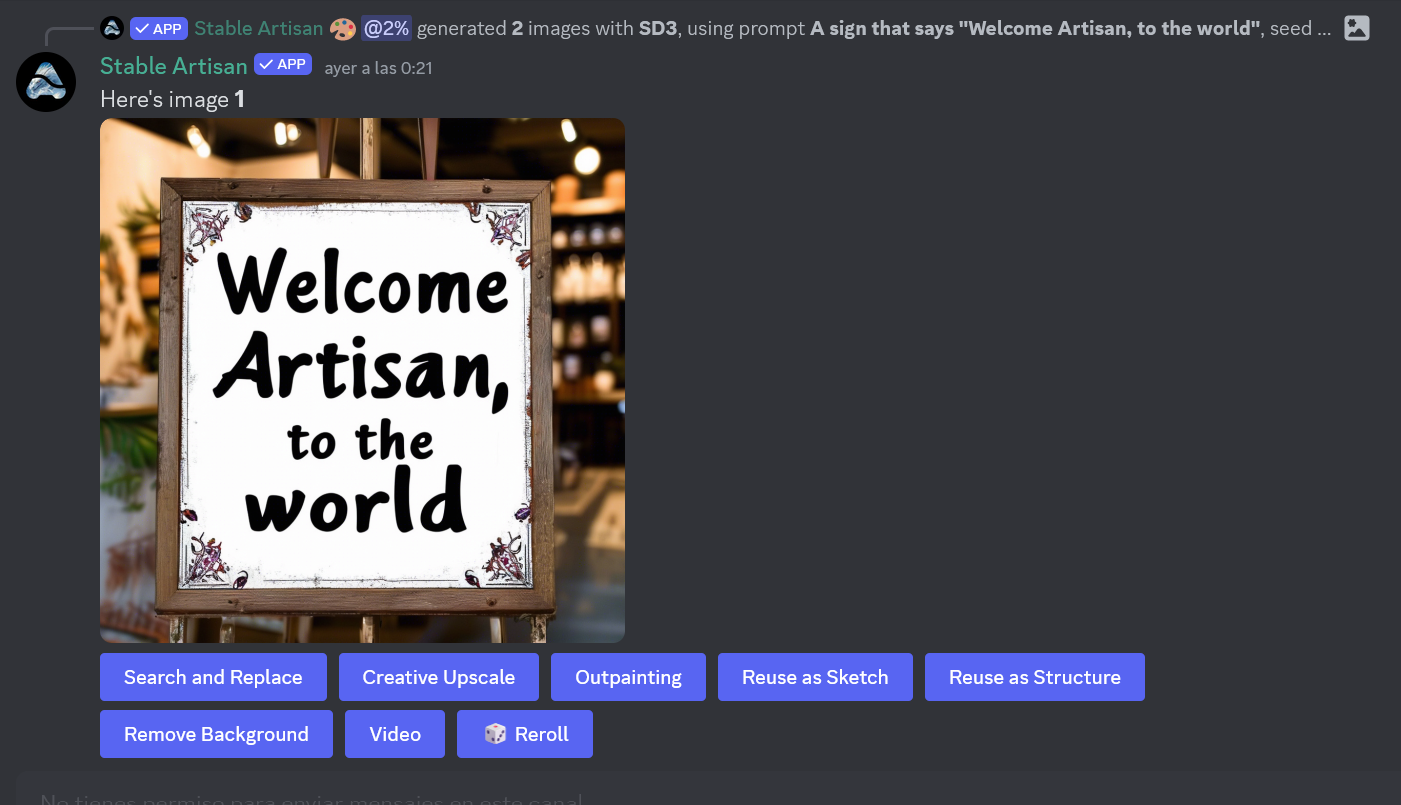
Task: Click the small bot avatar in the reply preview
Action: [x=112, y=28]
